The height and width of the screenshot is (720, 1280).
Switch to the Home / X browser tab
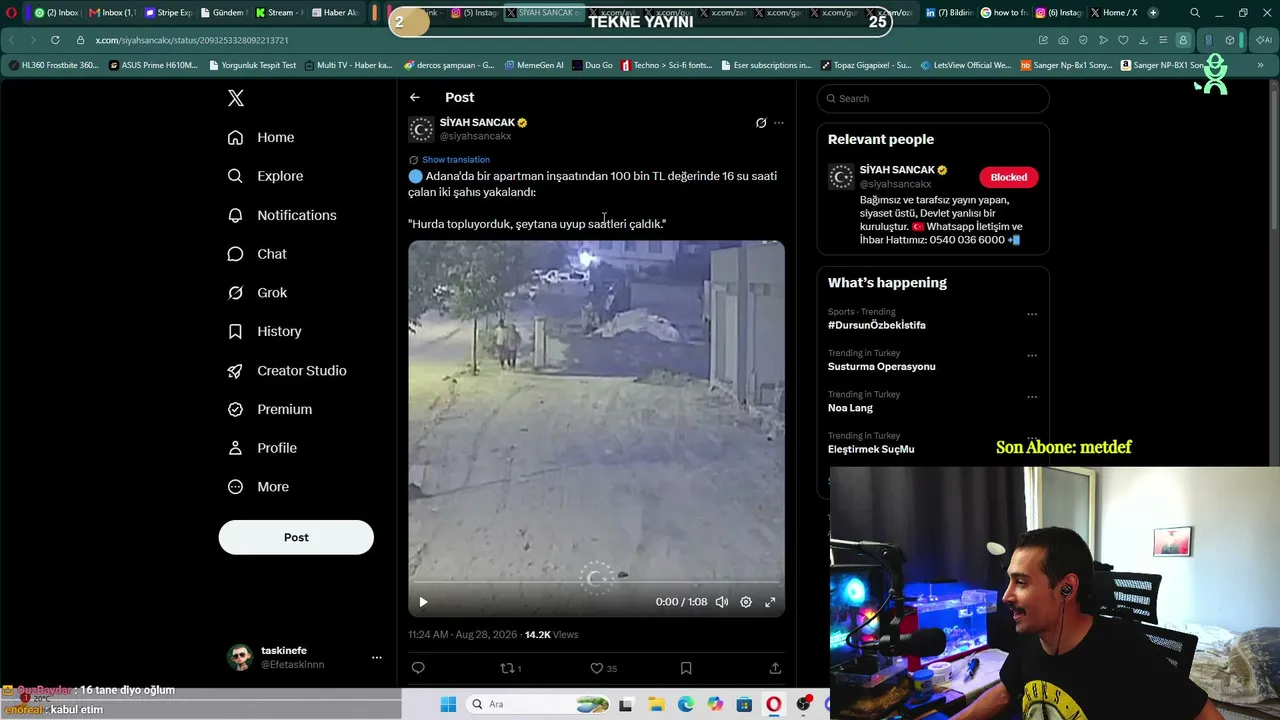coord(1114,13)
